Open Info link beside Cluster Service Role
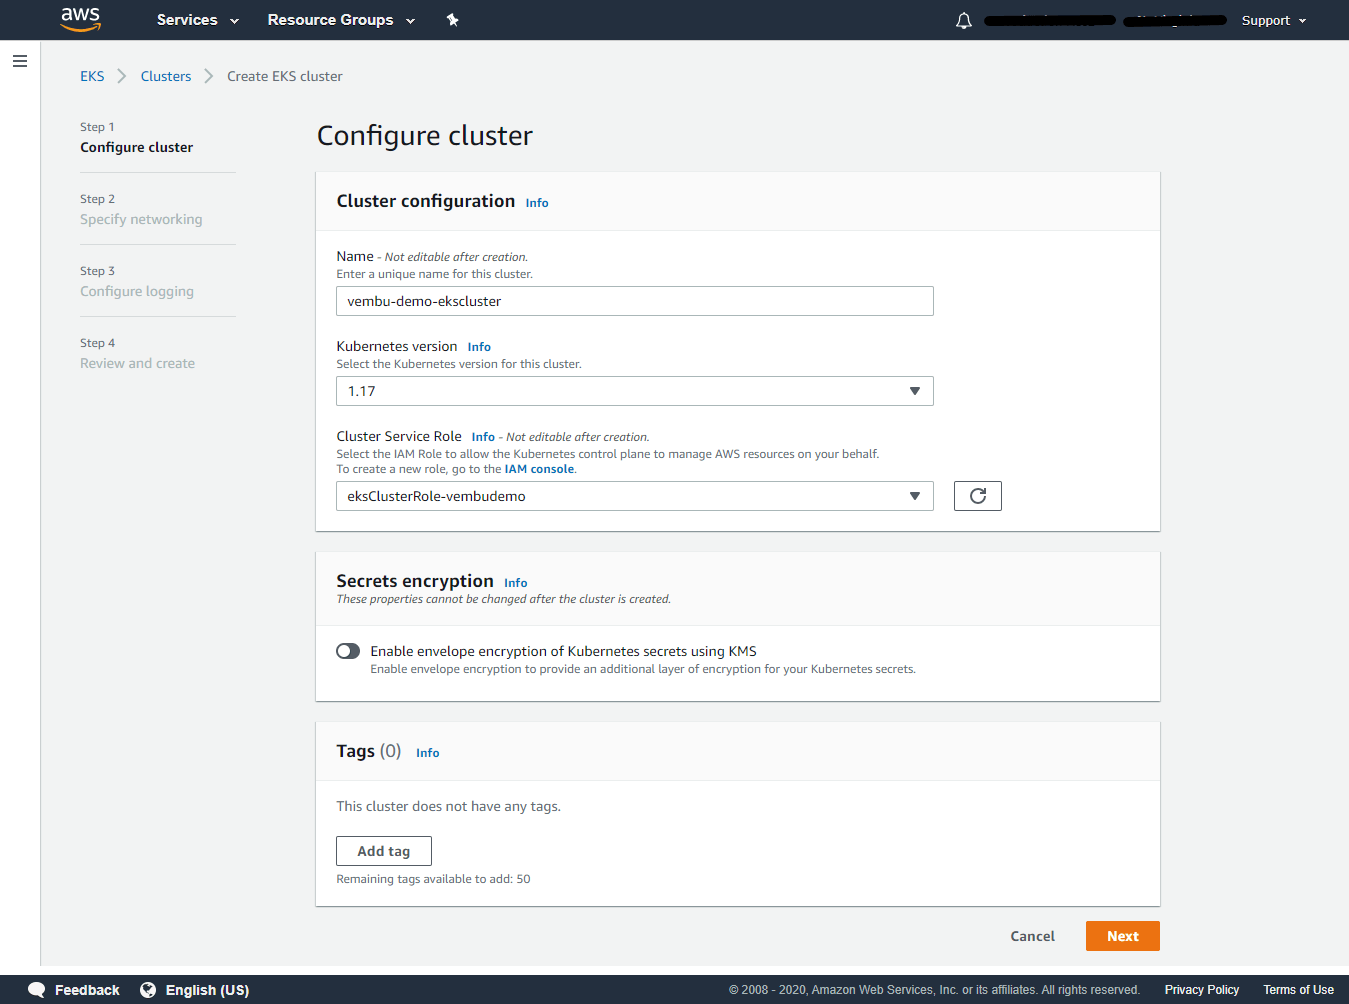Image resolution: width=1349 pixels, height=1004 pixels. click(483, 437)
